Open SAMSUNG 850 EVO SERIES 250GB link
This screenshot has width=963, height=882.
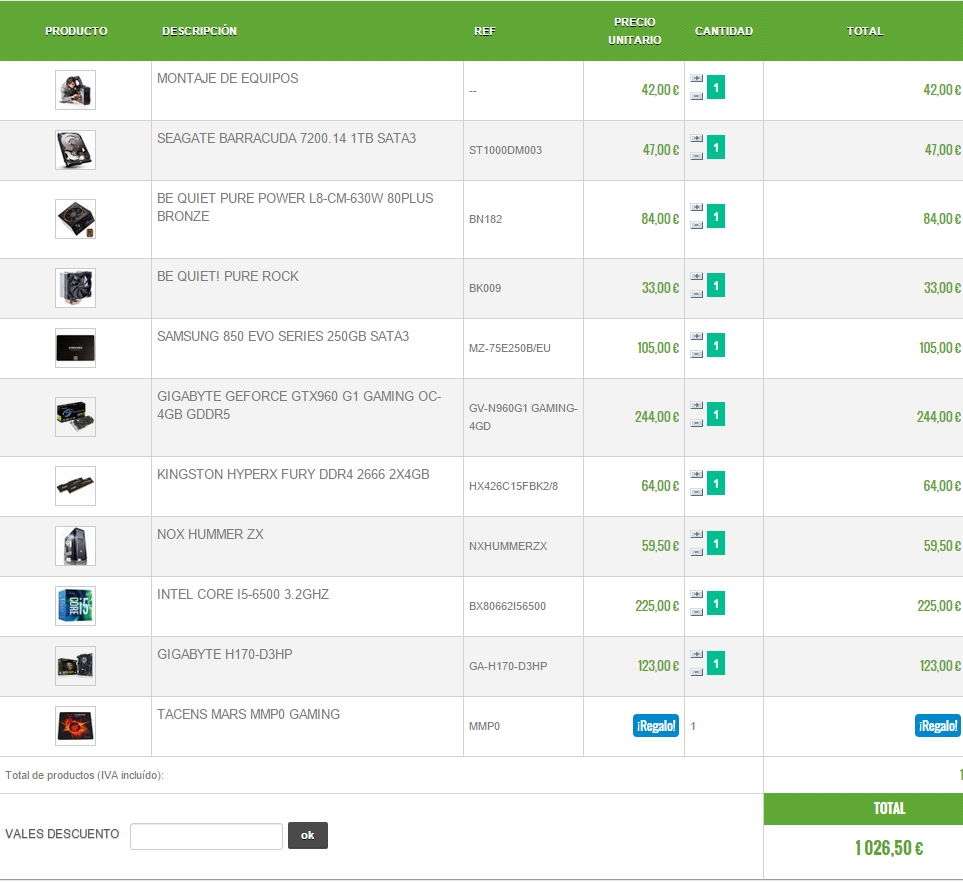click(283, 337)
